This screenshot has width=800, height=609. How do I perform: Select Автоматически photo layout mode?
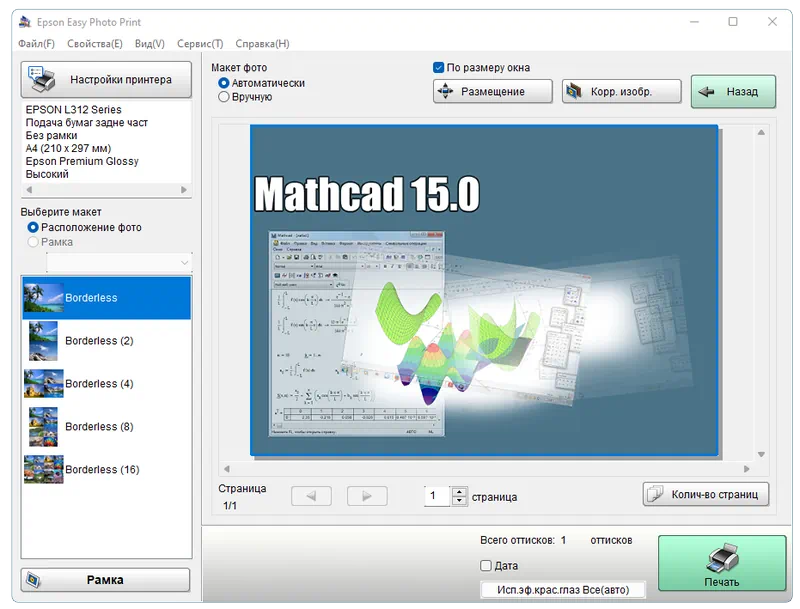tap(223, 83)
